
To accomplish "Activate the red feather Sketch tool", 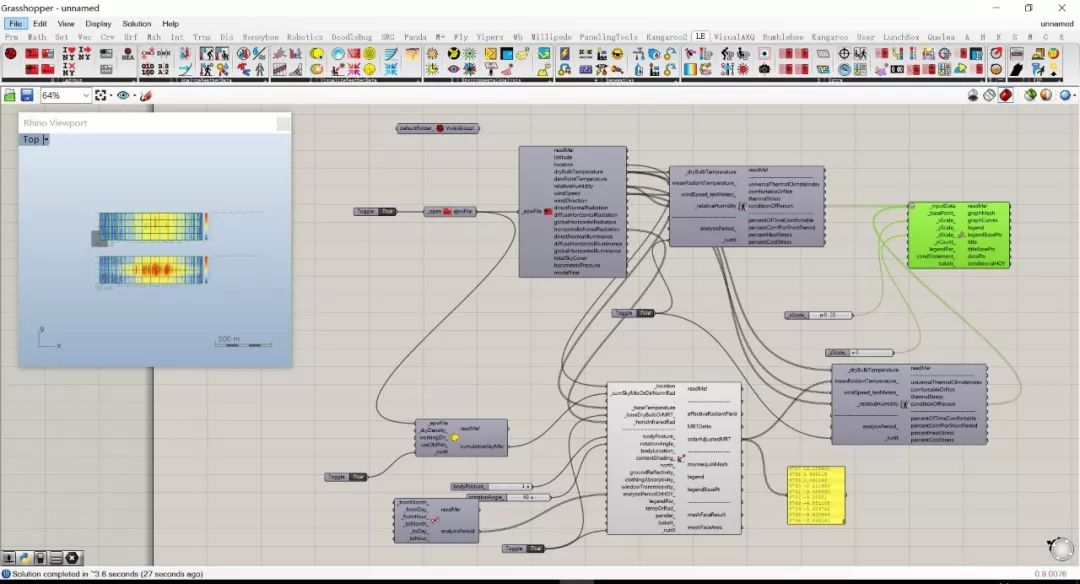I will (x=145, y=95).
